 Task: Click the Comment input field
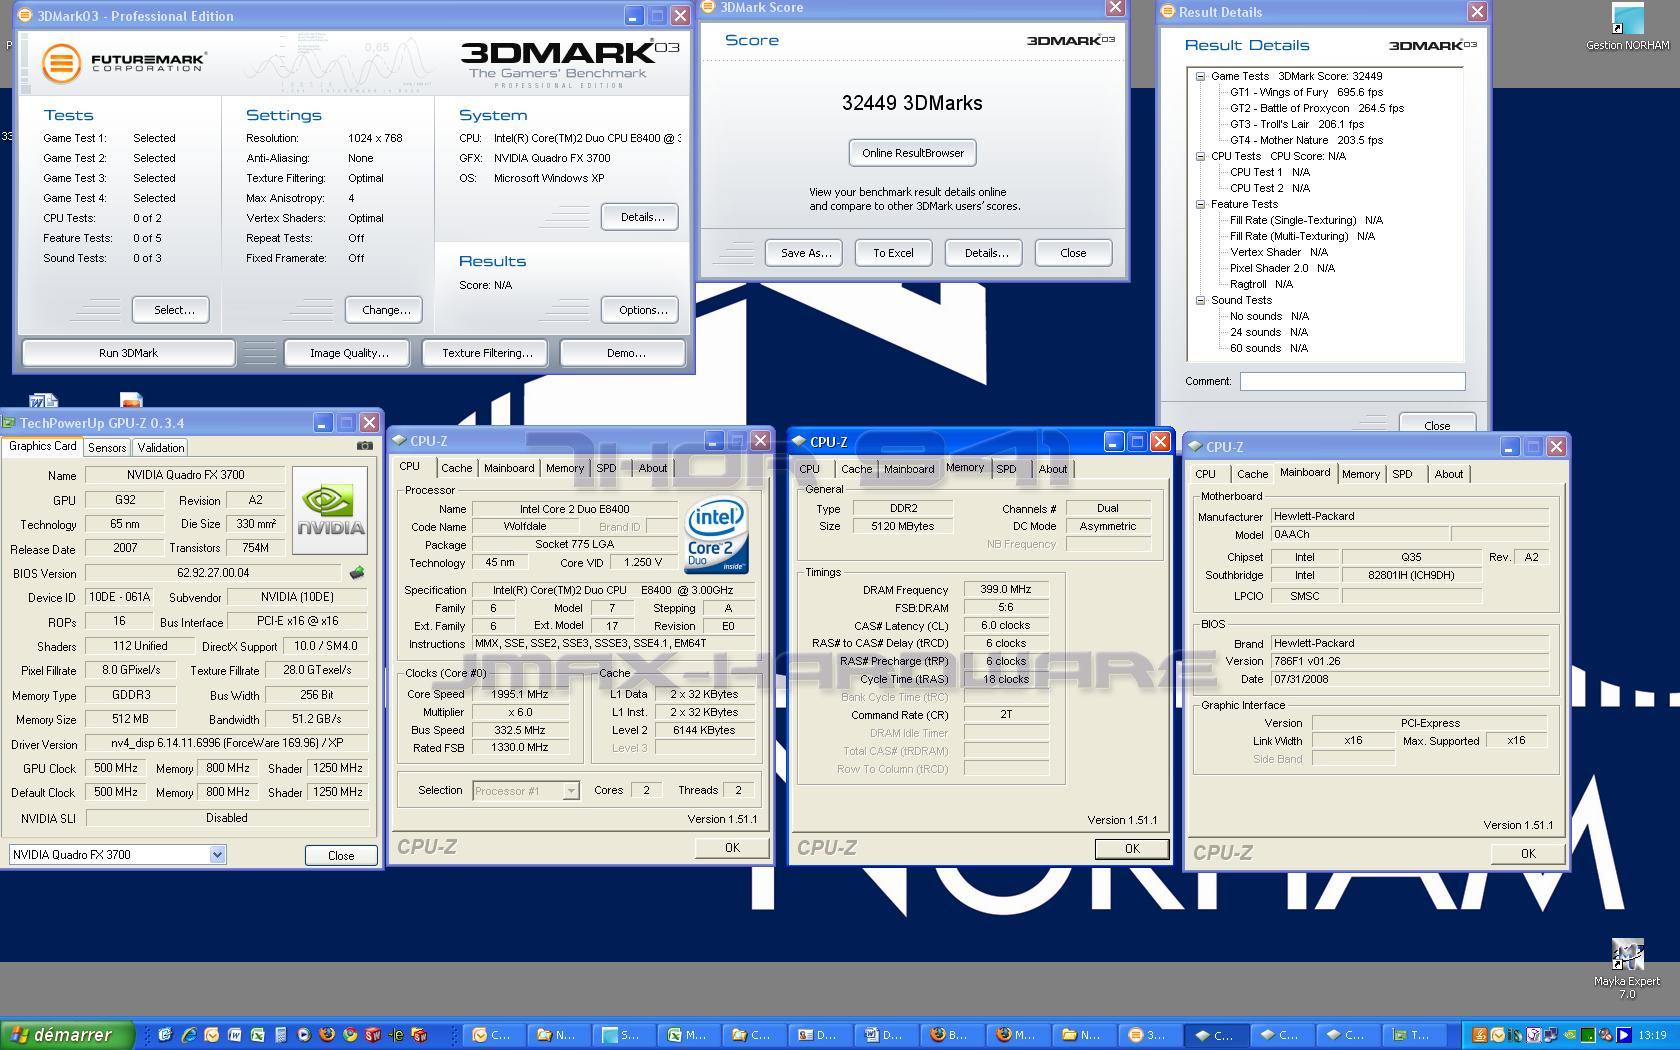click(1352, 381)
